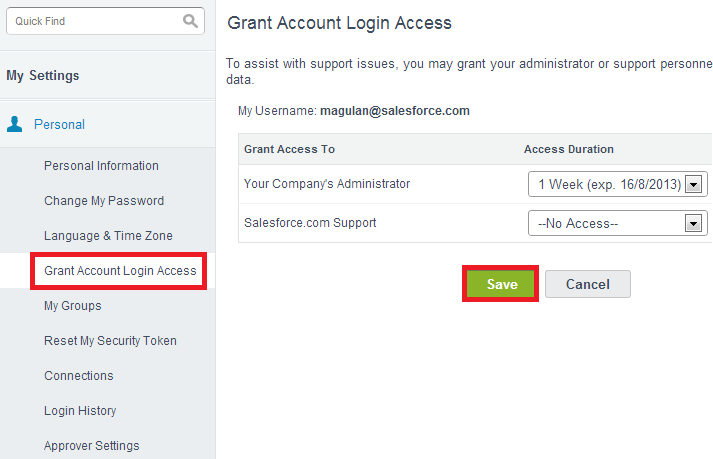Viewport: 713px width, 459px height.
Task: Go to Reset My Security Token
Action: (x=110, y=341)
